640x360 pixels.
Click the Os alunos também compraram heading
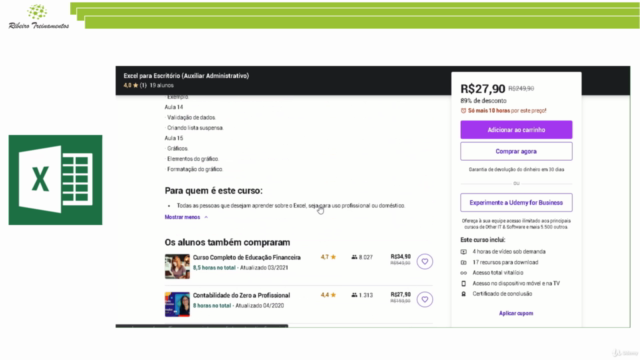[x=227, y=242]
